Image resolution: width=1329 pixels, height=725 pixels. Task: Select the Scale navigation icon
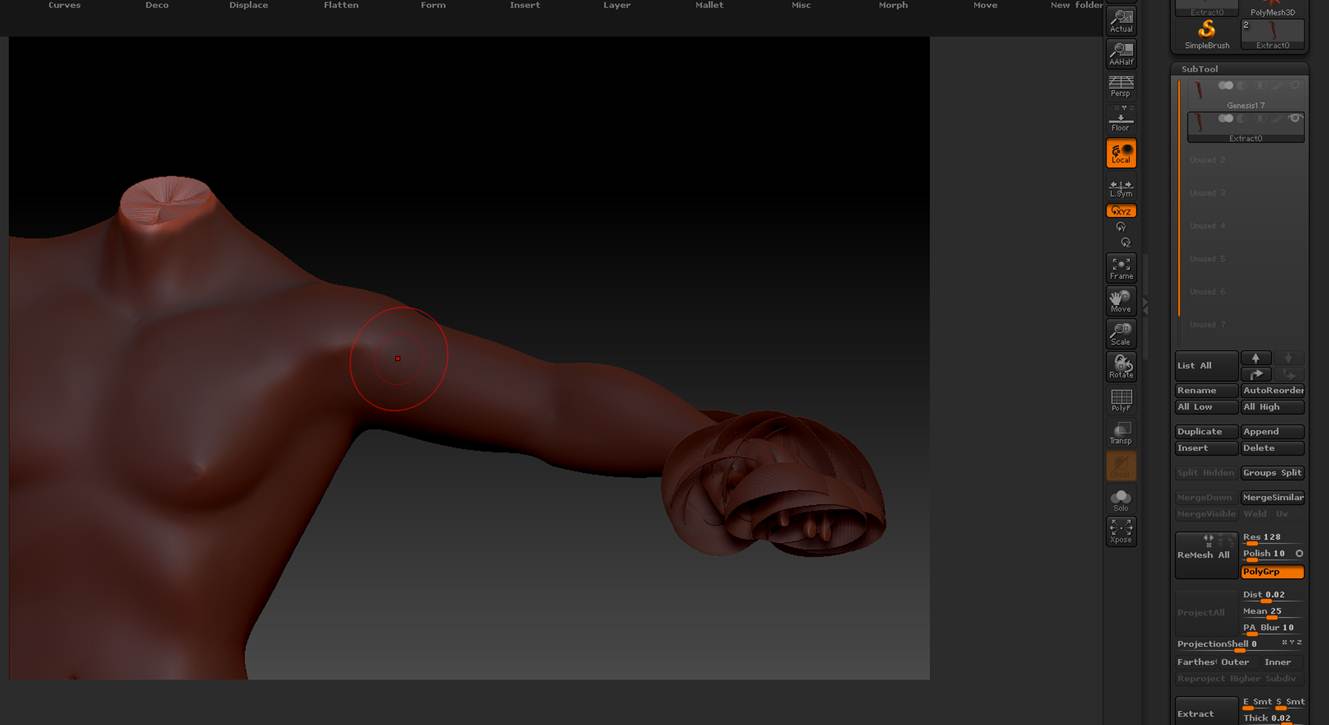click(1121, 334)
